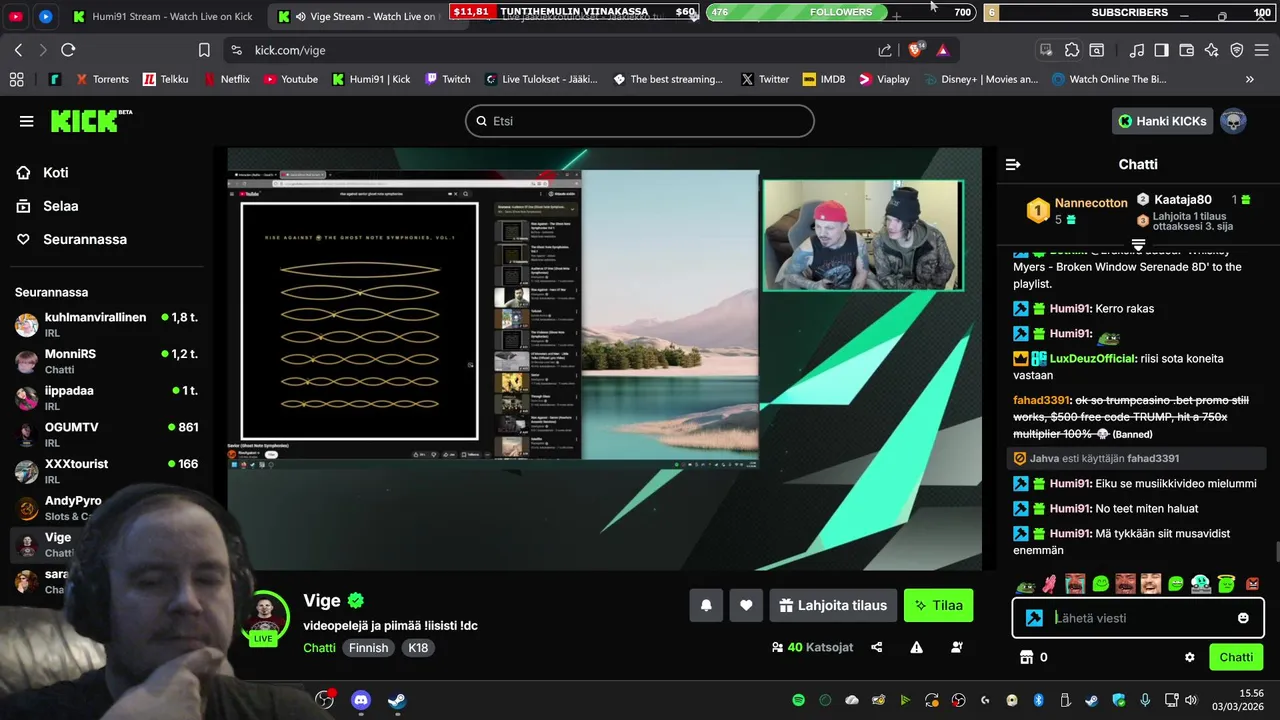Toggle the browser sidebar panel

[x=1161, y=50]
